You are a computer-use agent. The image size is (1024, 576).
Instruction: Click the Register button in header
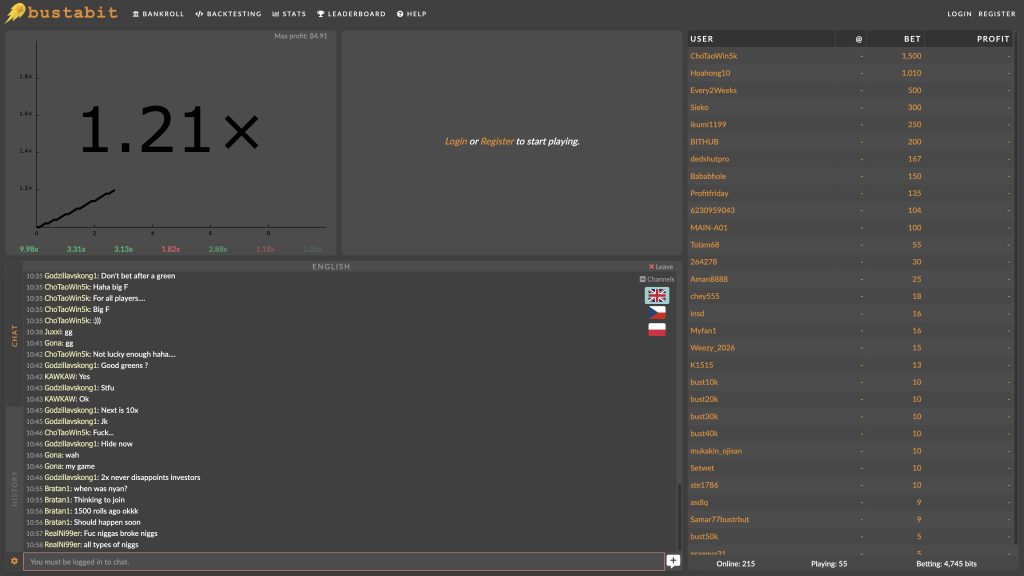point(997,14)
